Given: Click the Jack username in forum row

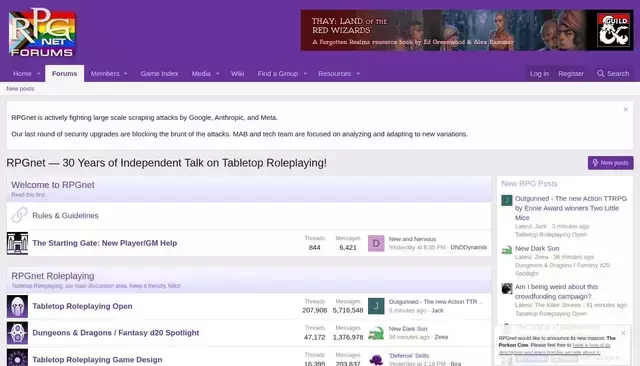Looking at the screenshot, I should (x=437, y=311).
